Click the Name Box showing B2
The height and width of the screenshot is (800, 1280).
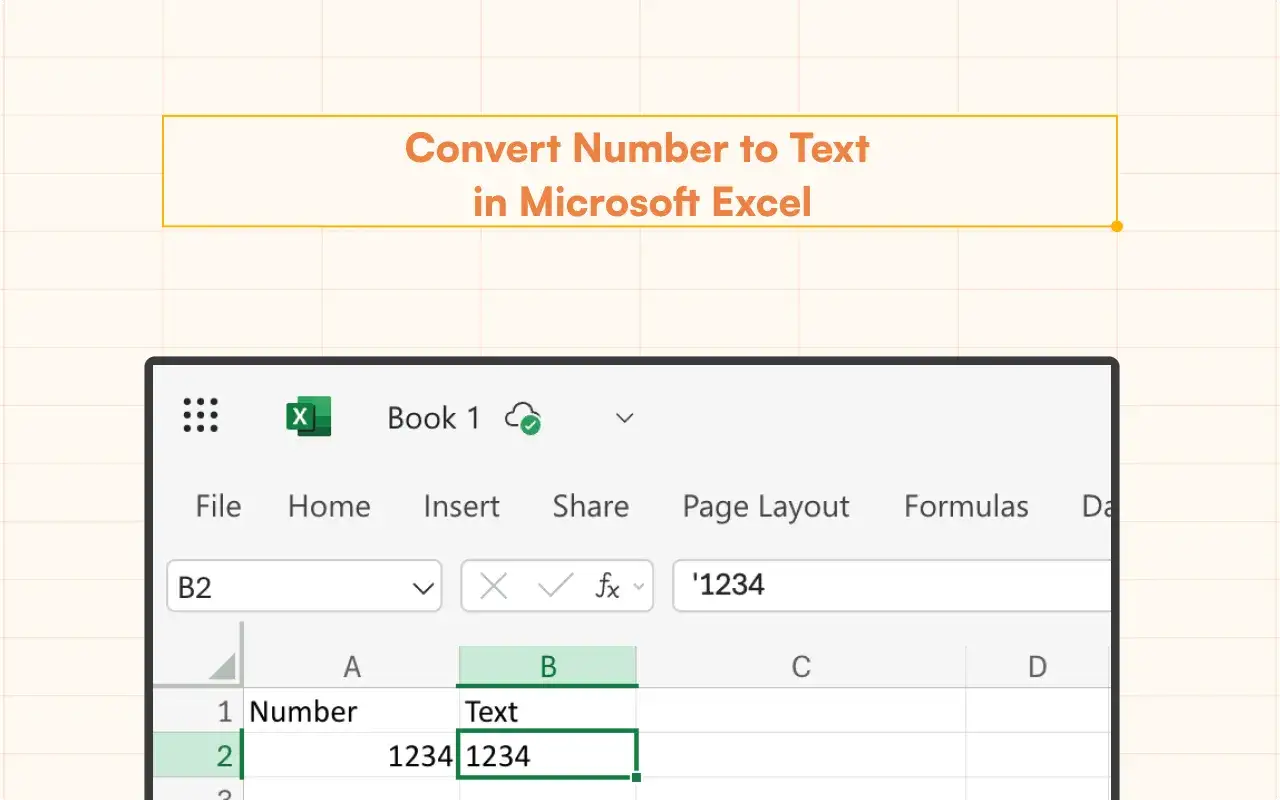pos(304,586)
